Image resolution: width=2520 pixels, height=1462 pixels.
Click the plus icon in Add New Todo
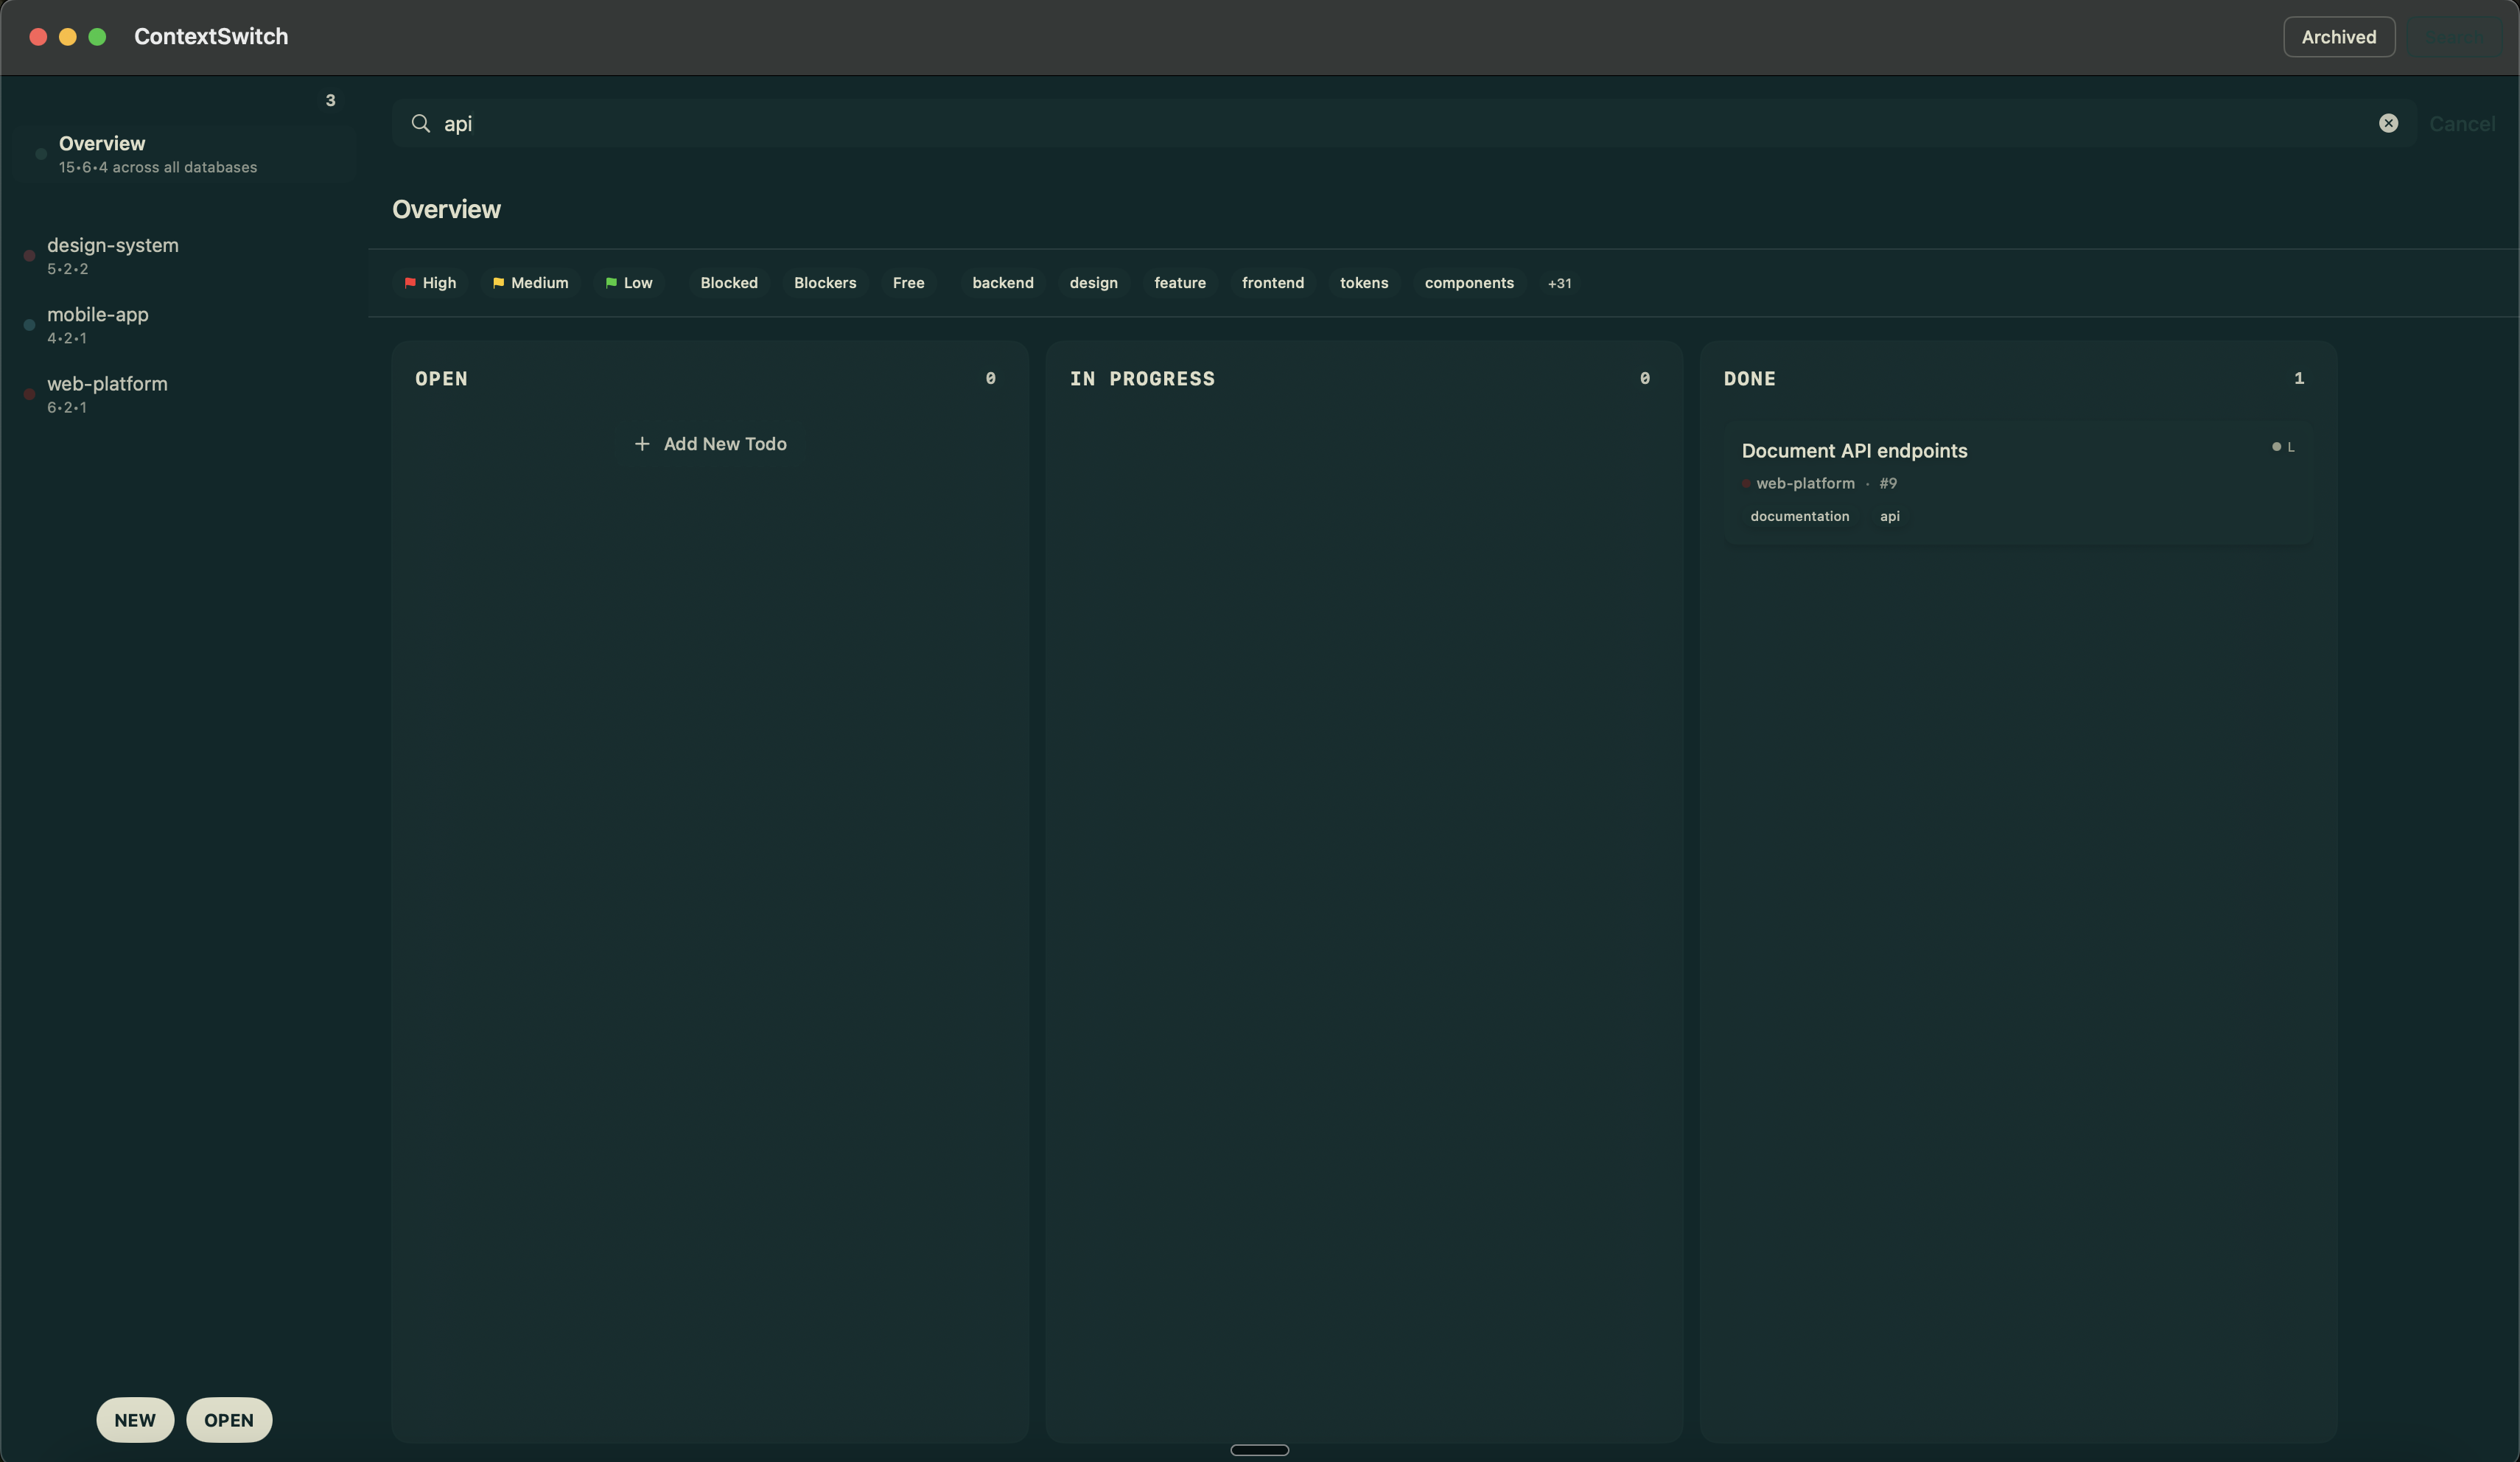[642, 444]
